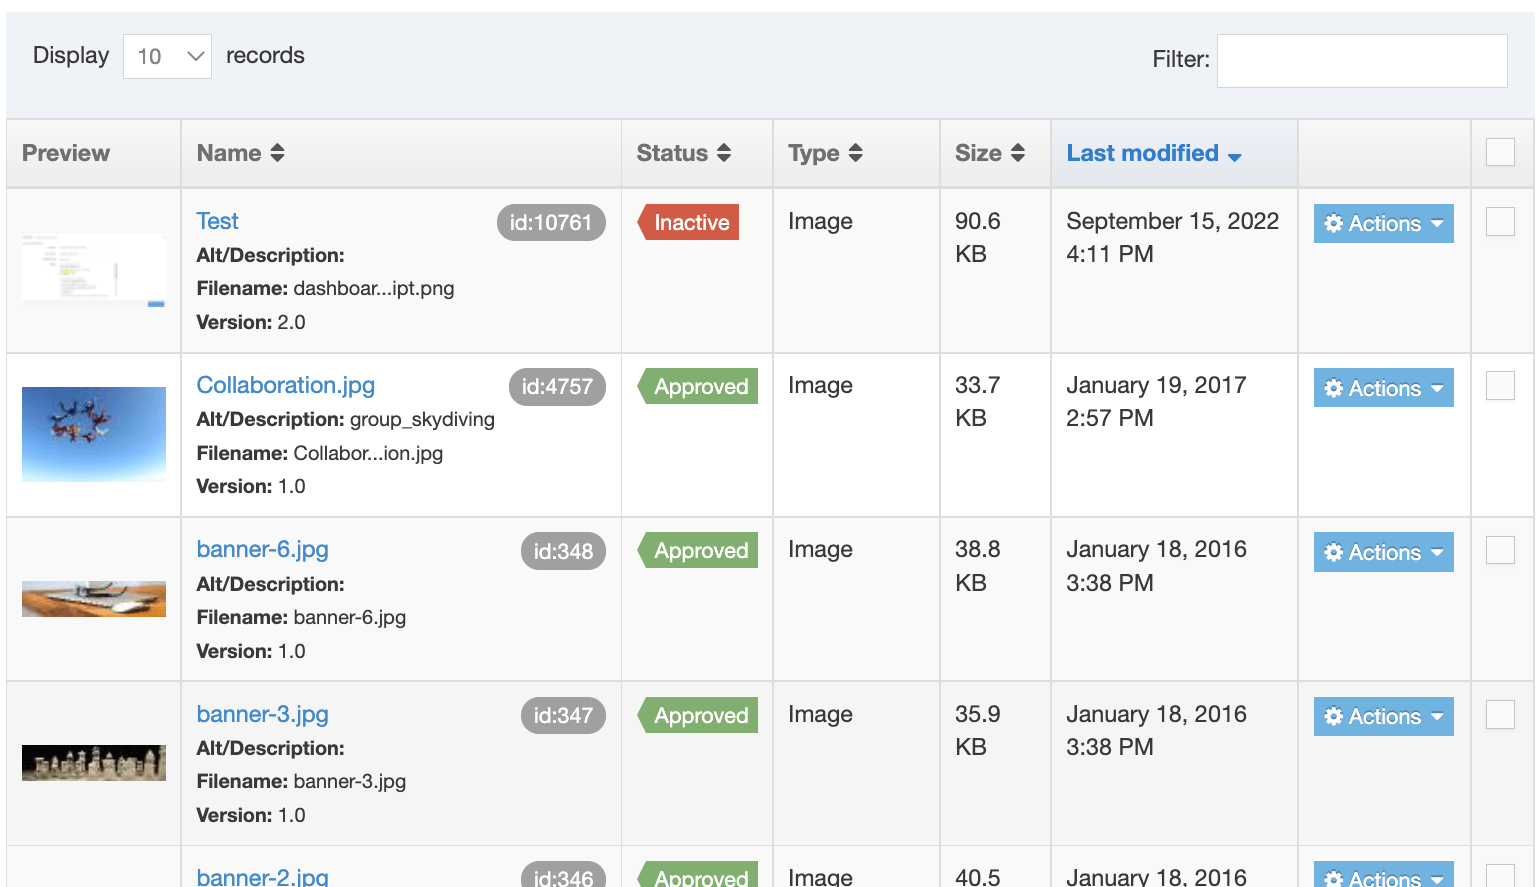Tick the checkbox for banner-6.jpg
Viewport: 1540px width, 887px height.
1500,550
